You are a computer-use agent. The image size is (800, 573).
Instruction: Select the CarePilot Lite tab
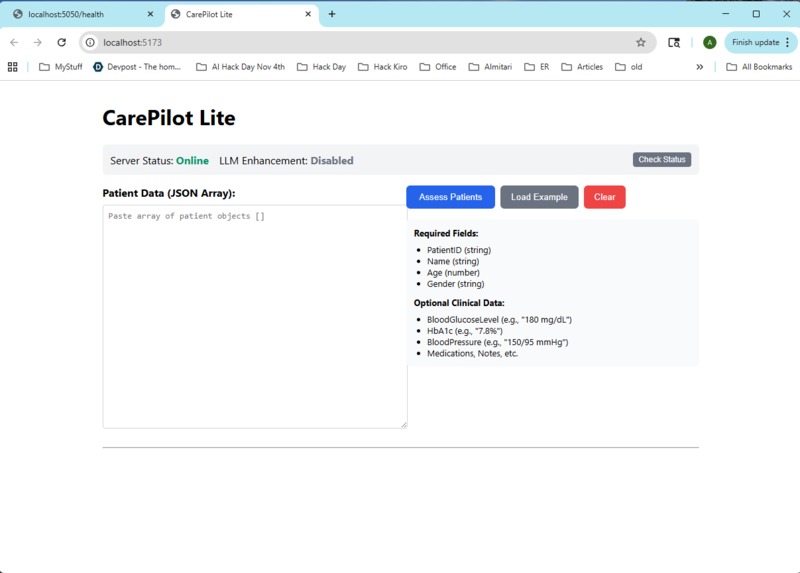(241, 14)
